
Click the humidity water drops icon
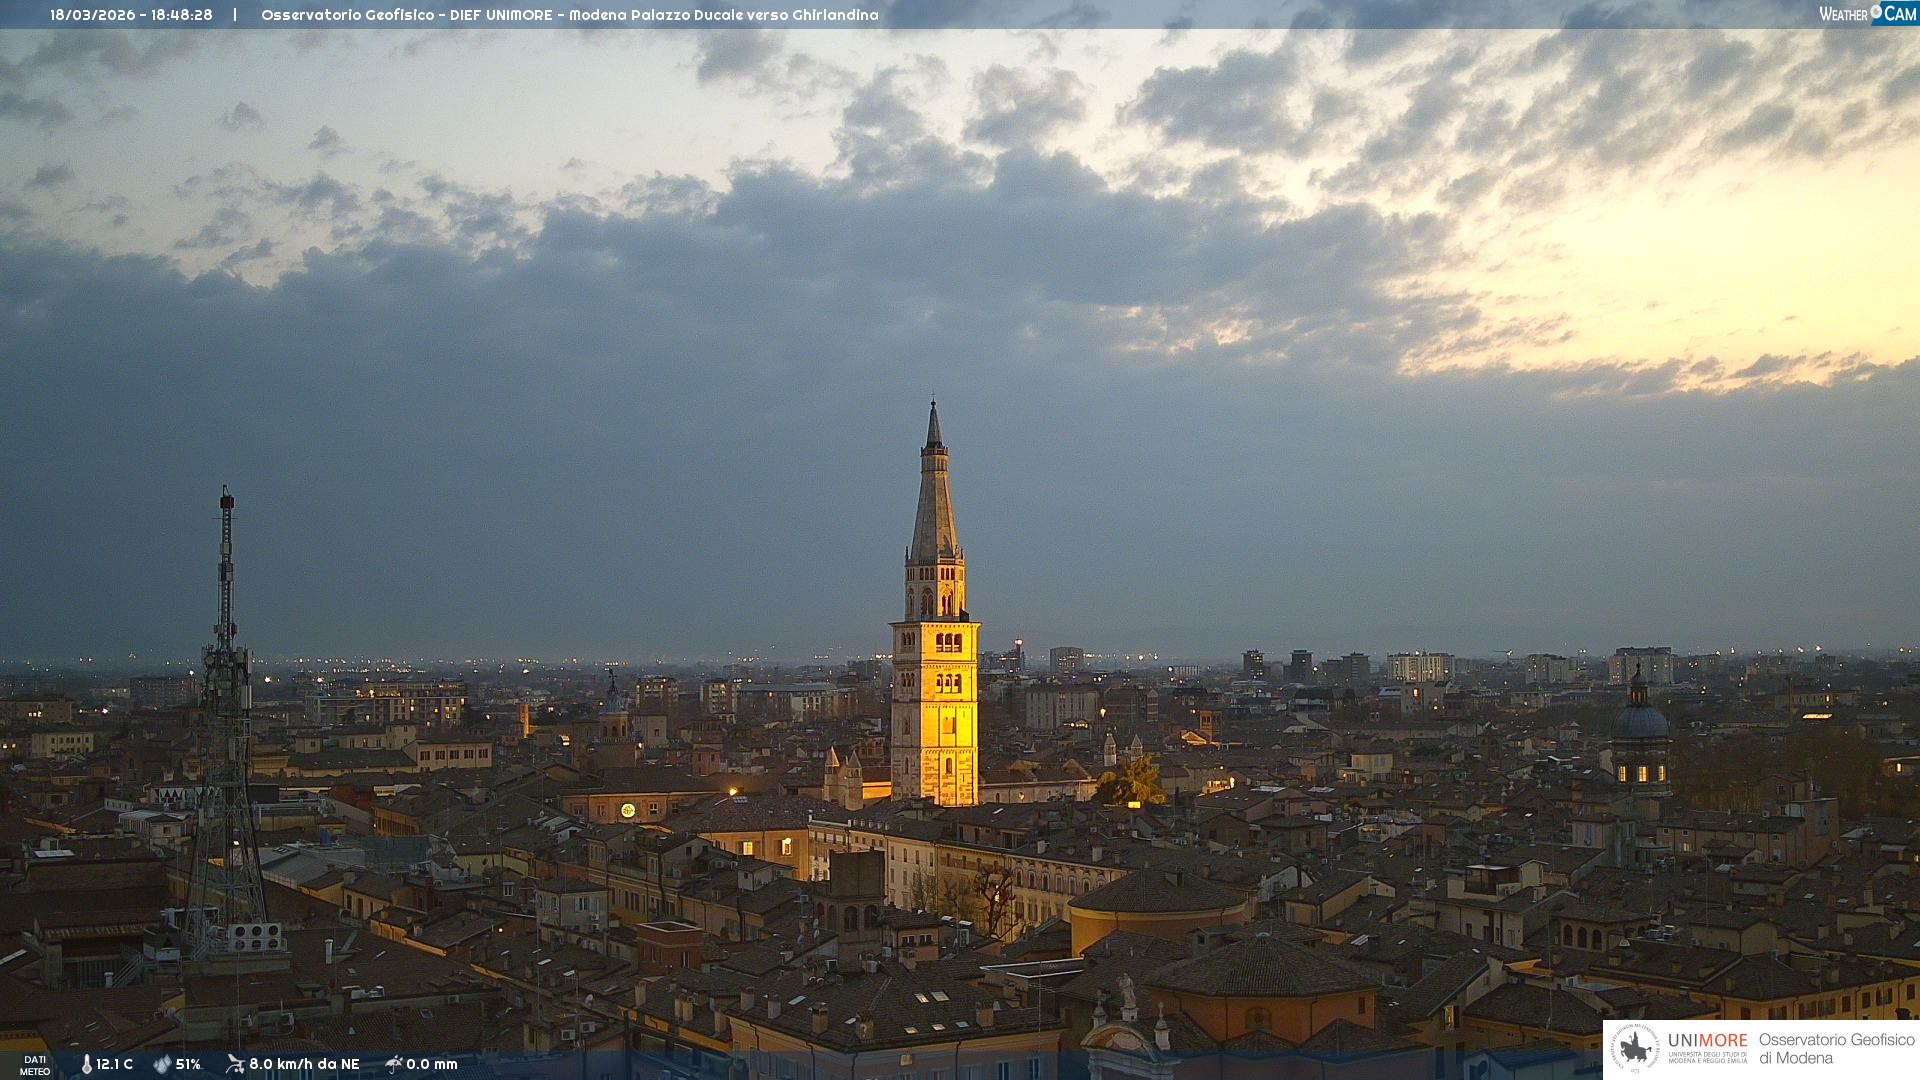pyautogui.click(x=162, y=1064)
